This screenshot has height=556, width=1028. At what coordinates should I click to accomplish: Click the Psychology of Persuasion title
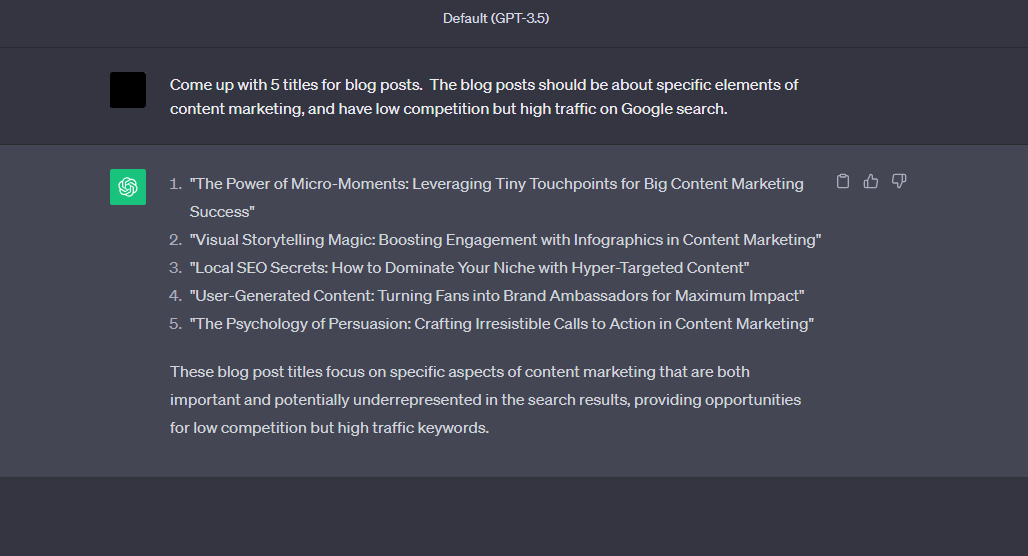click(x=502, y=324)
